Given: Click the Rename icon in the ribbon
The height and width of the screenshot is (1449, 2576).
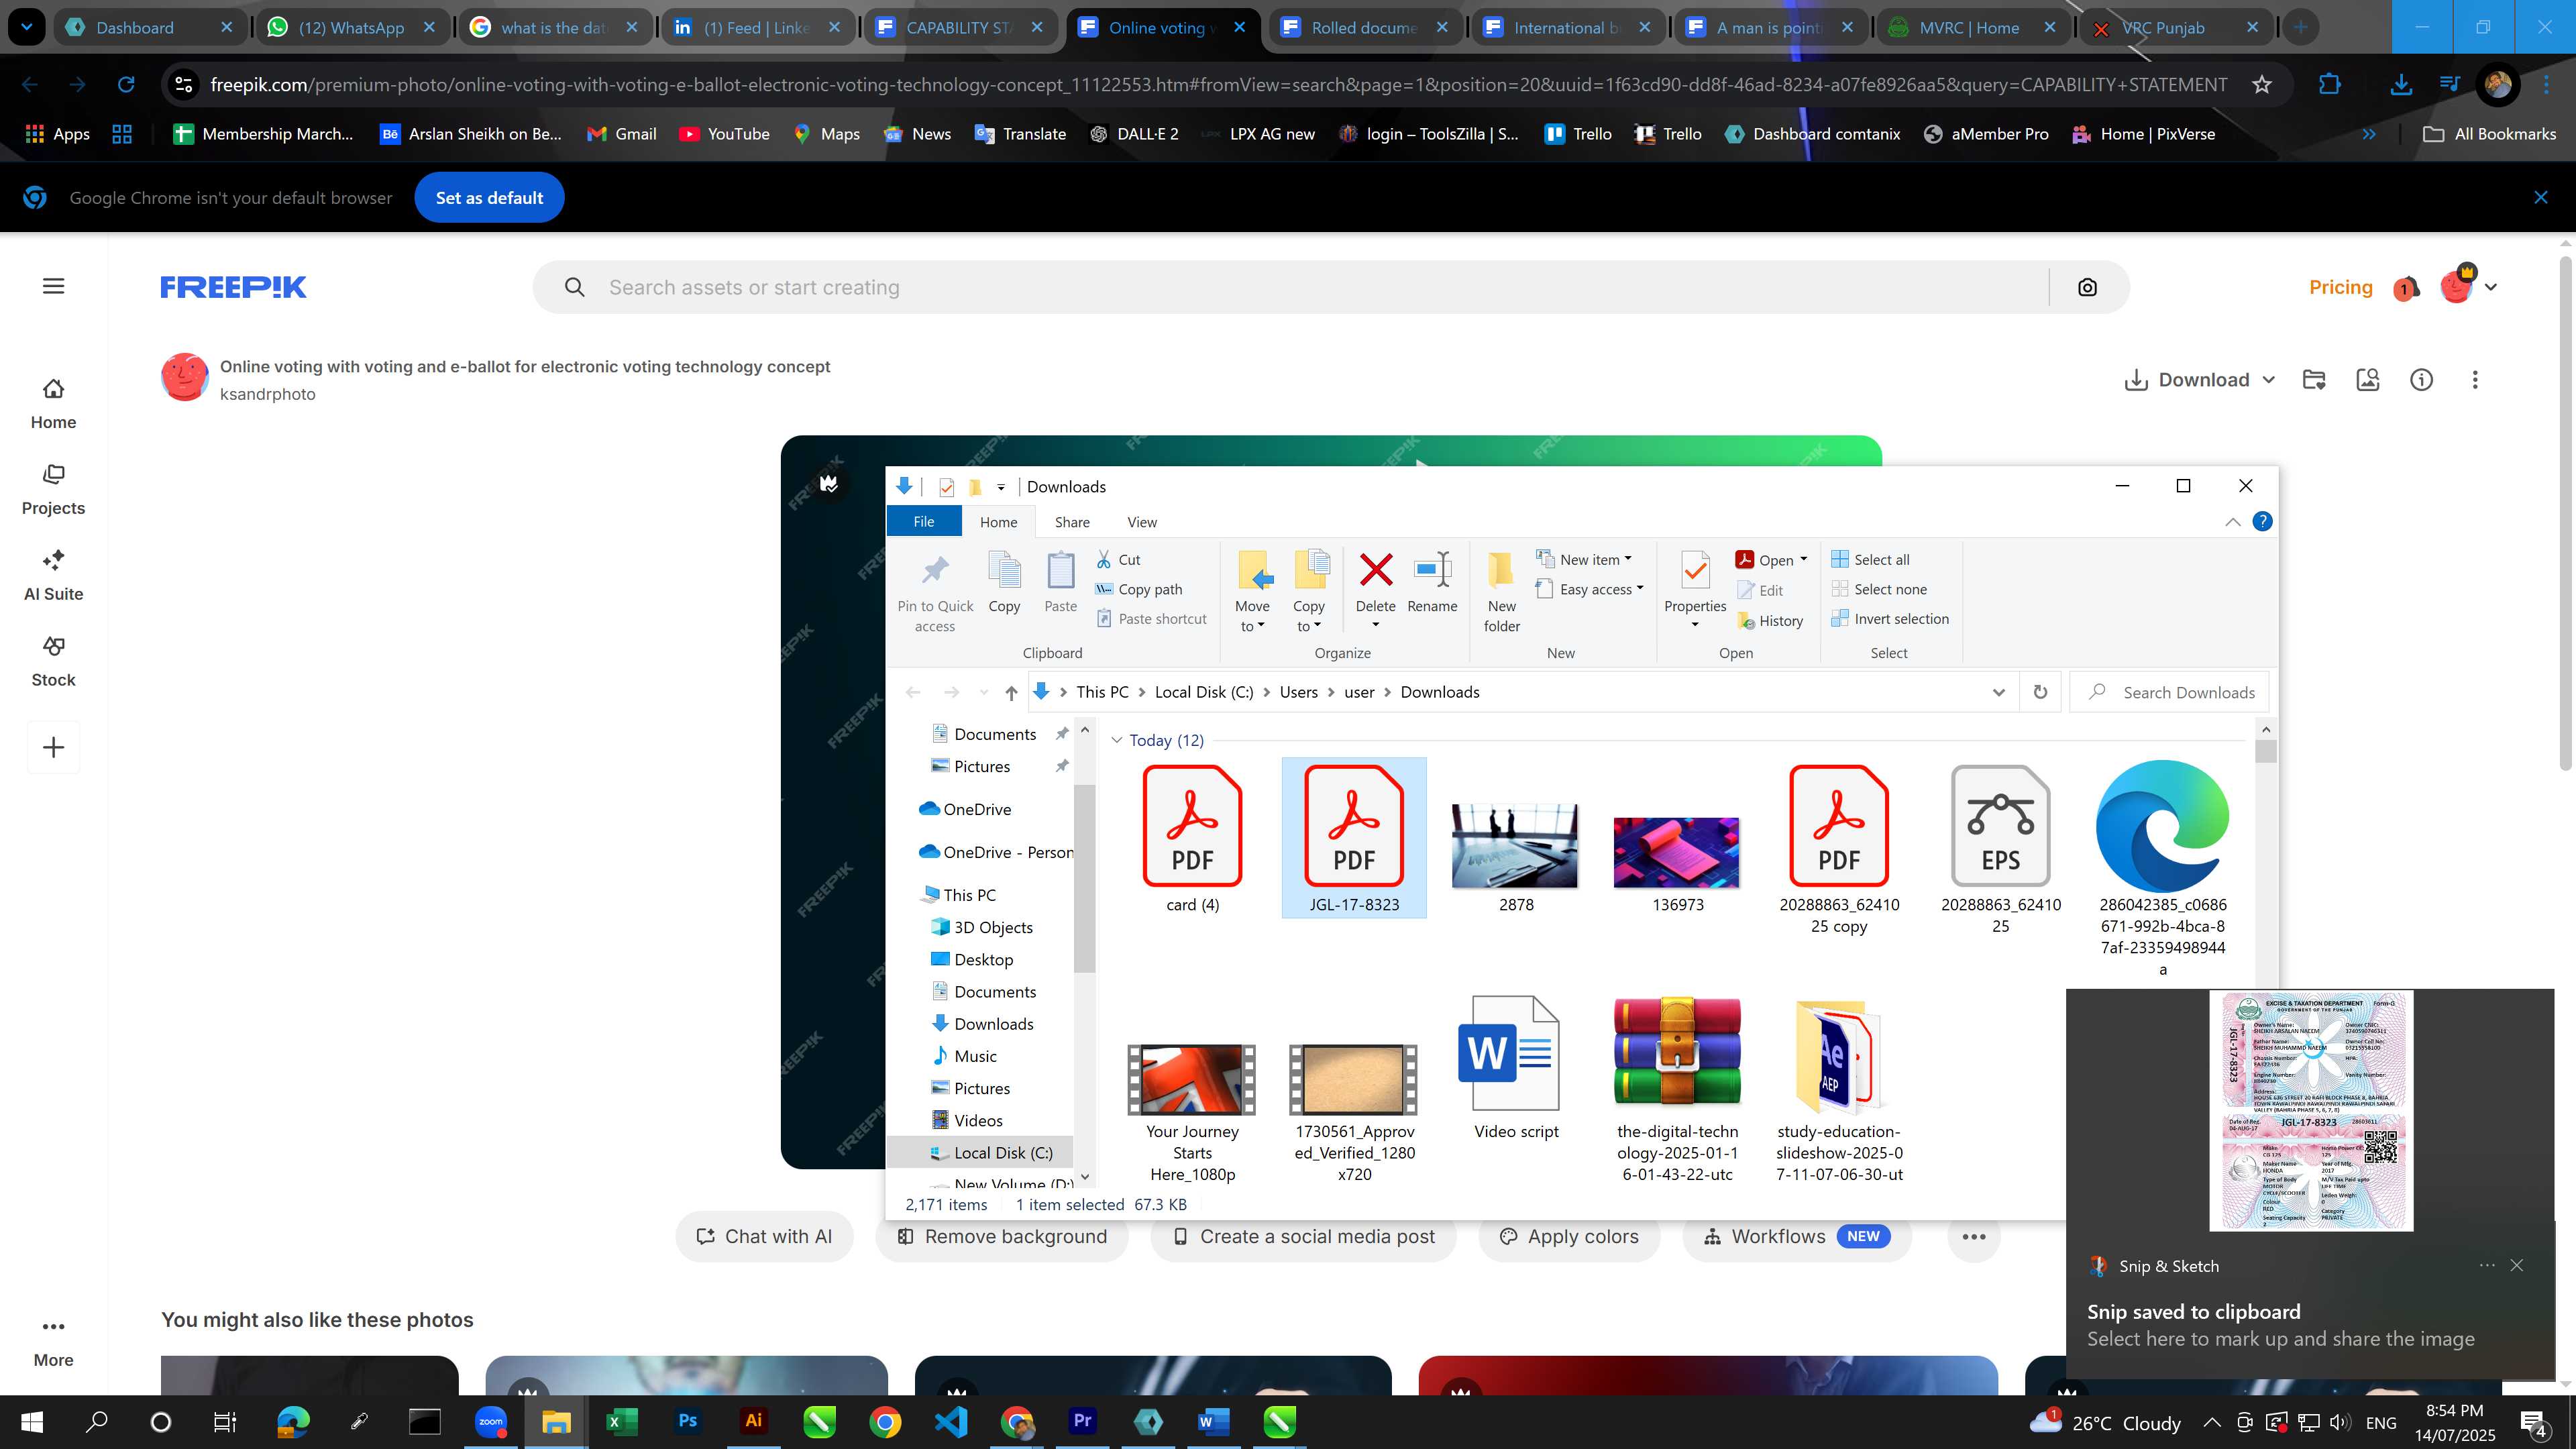Looking at the screenshot, I should pyautogui.click(x=1432, y=570).
